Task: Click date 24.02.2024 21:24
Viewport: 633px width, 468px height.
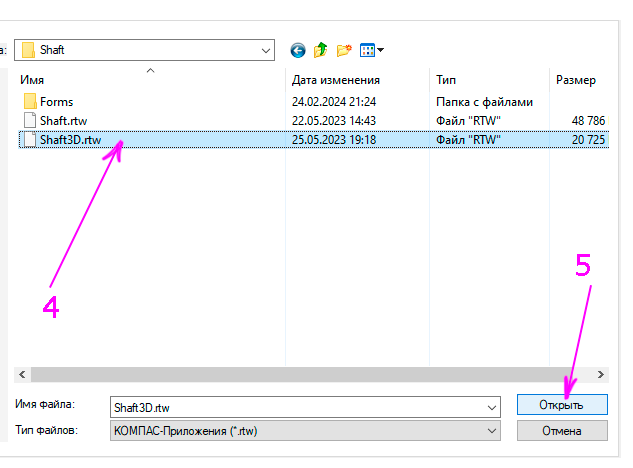Action: tap(334, 102)
